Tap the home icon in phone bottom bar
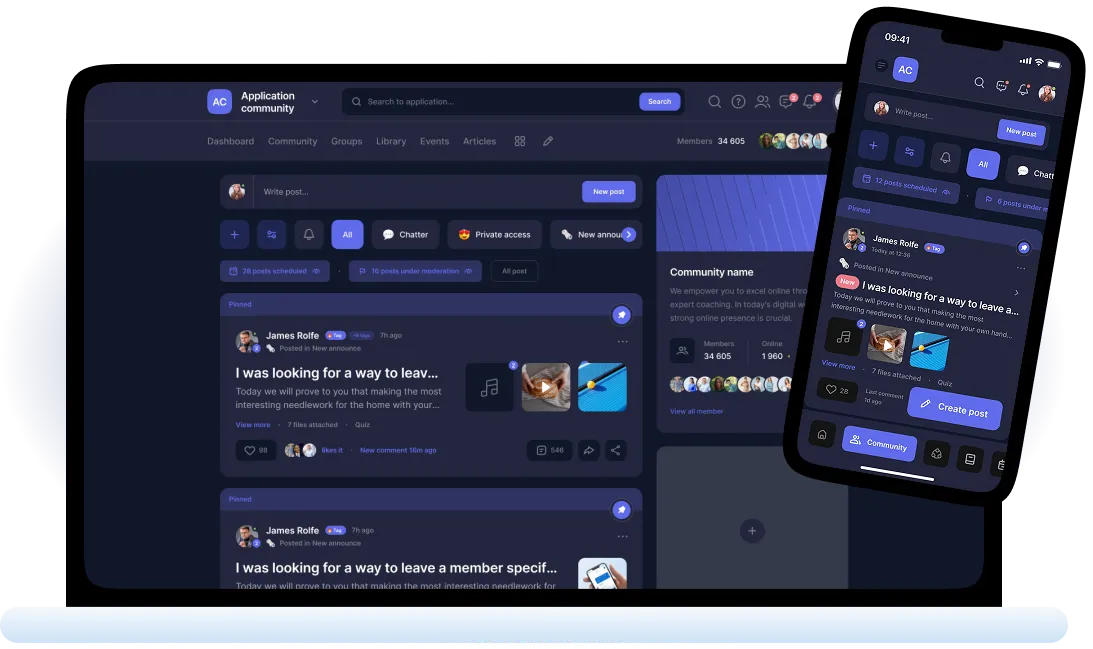1093x649 pixels. 821,434
